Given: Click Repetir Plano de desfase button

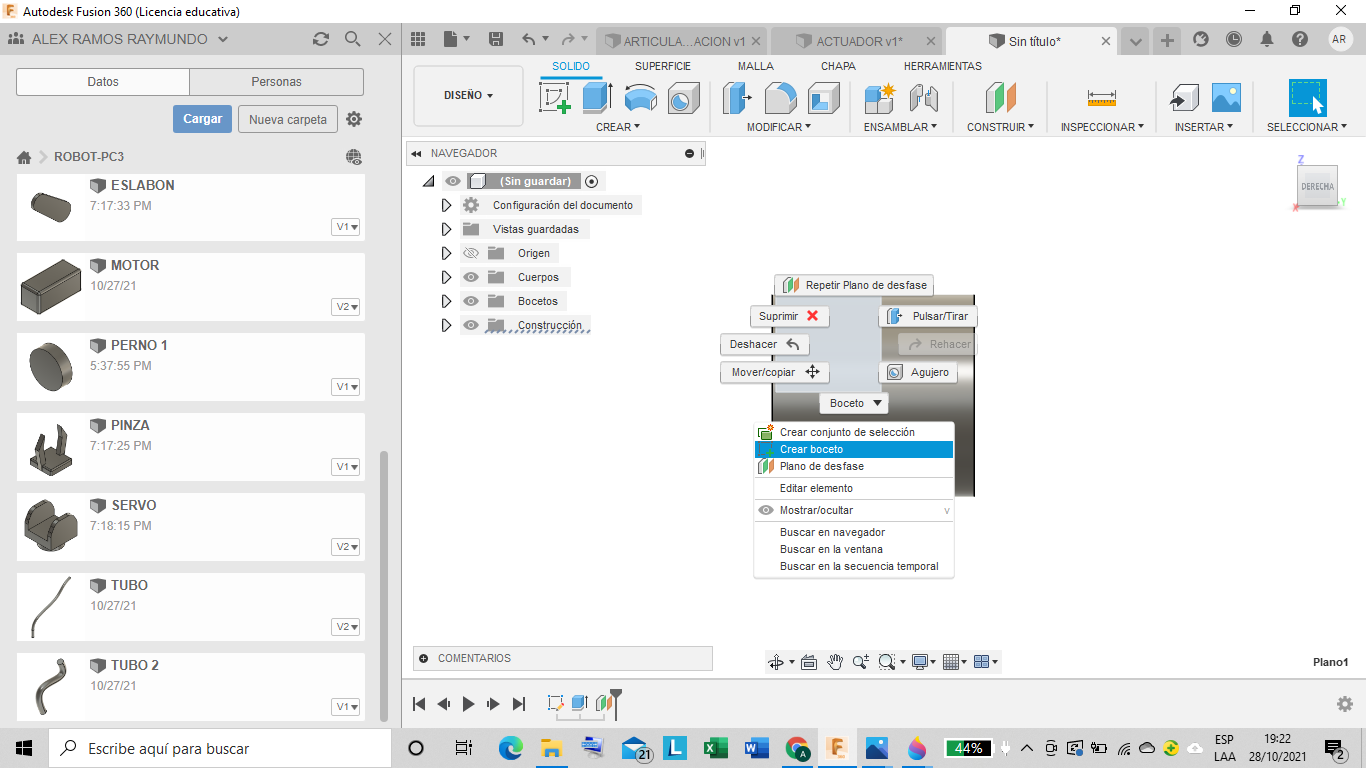Looking at the screenshot, I should pos(854,285).
